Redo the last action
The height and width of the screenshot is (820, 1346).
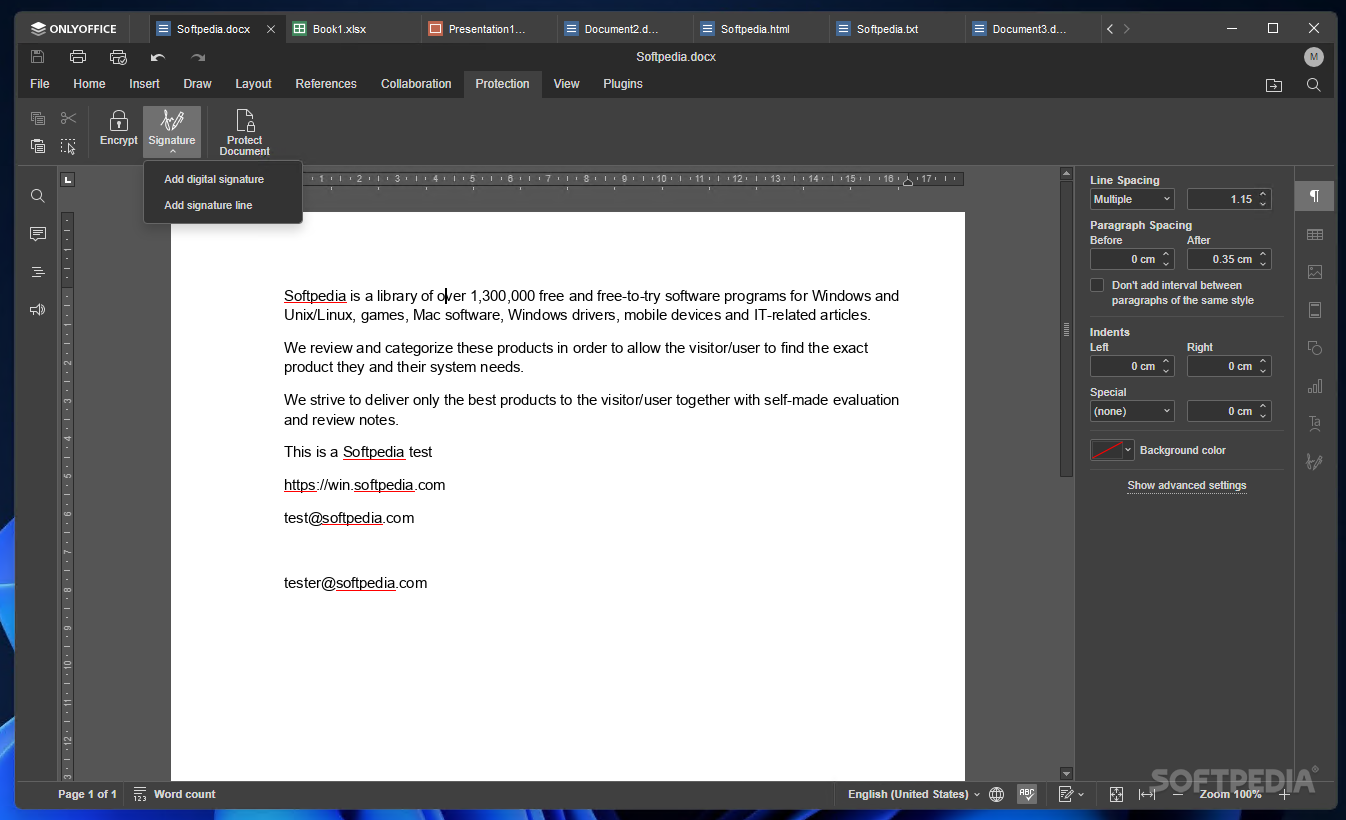coord(198,57)
